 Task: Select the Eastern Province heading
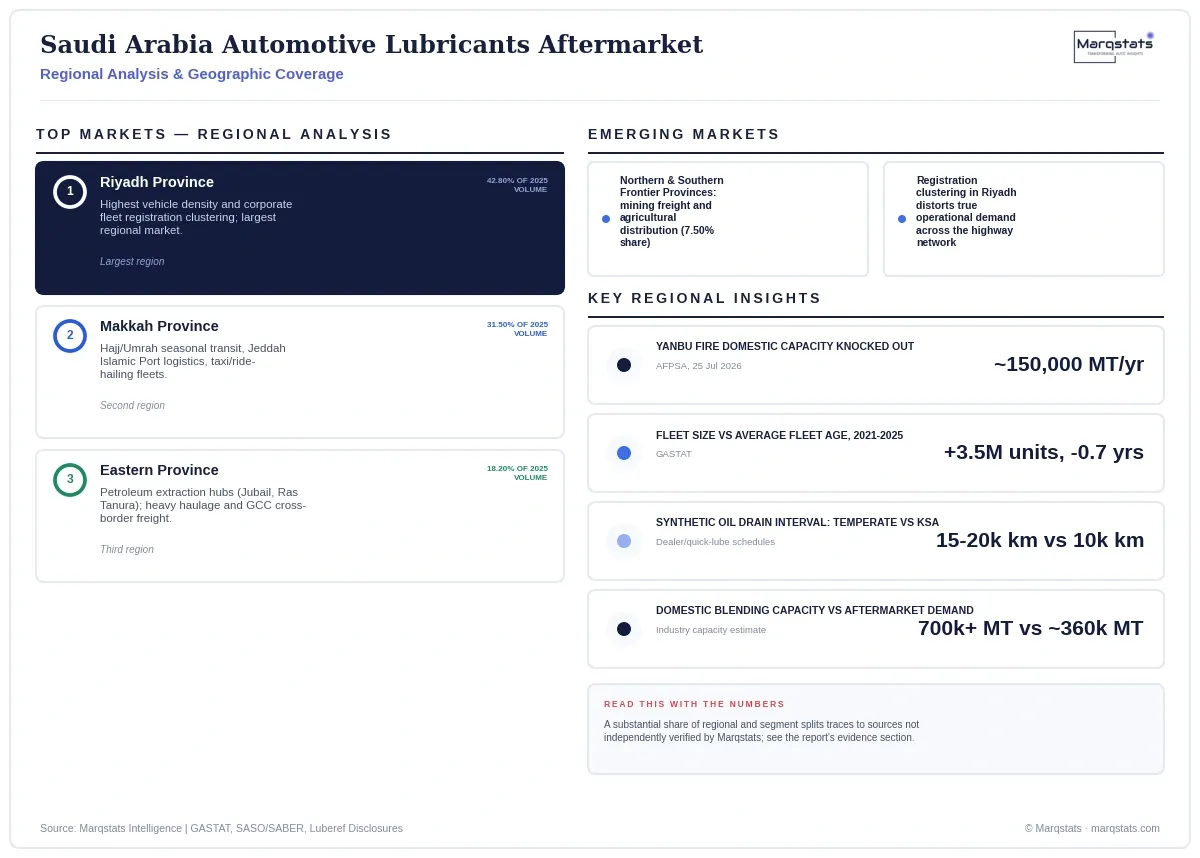point(159,470)
